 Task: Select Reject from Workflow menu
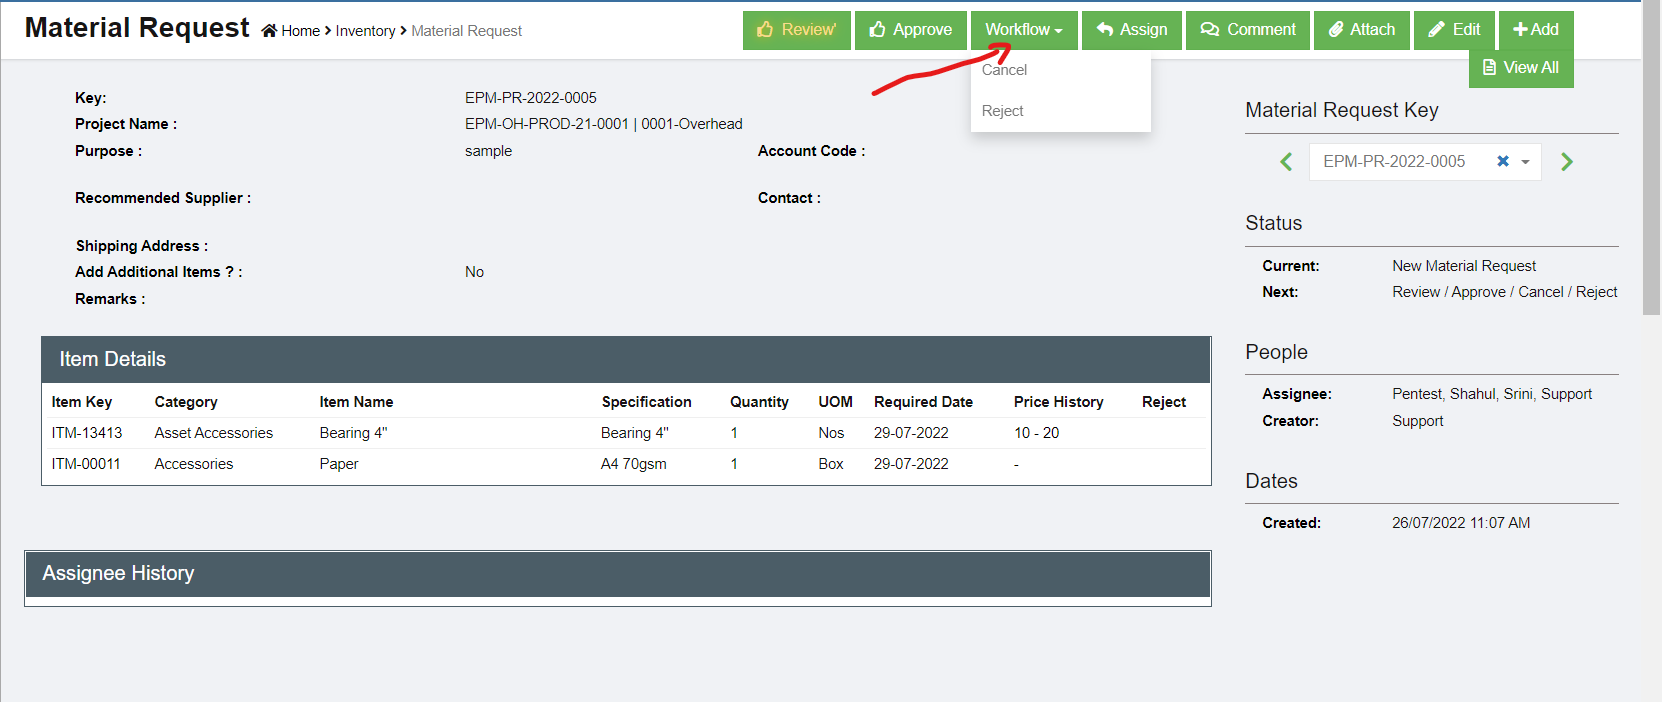coord(1002,111)
